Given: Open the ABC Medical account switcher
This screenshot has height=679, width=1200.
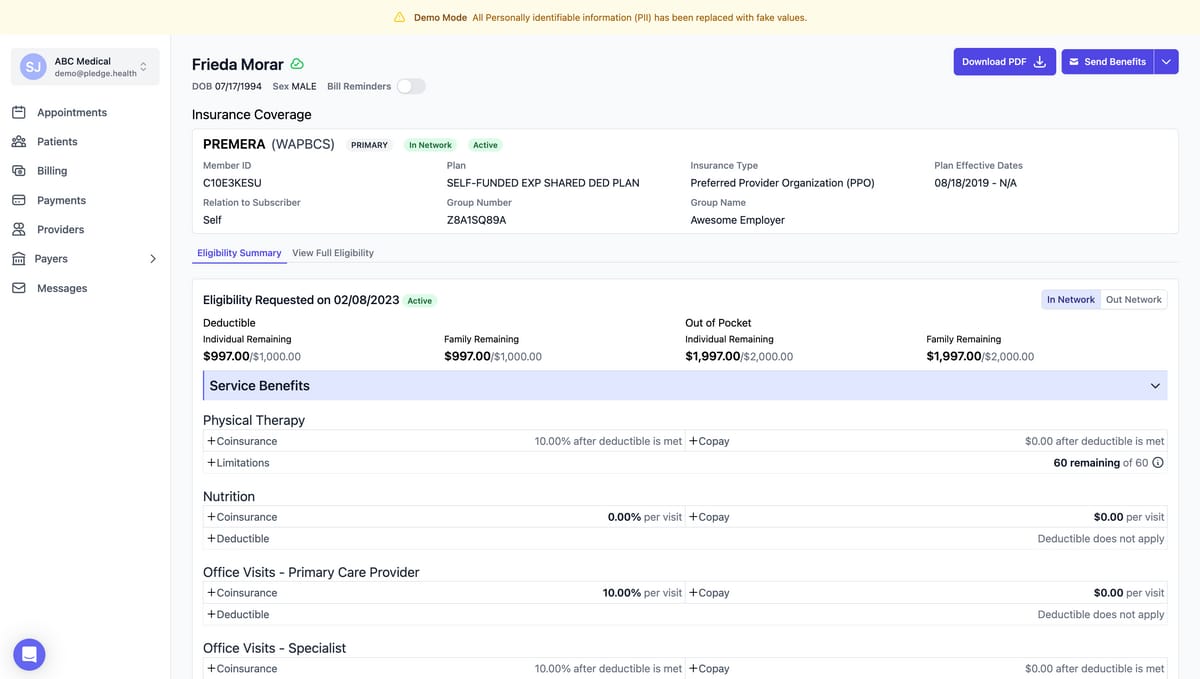Looking at the screenshot, I should click(85, 67).
